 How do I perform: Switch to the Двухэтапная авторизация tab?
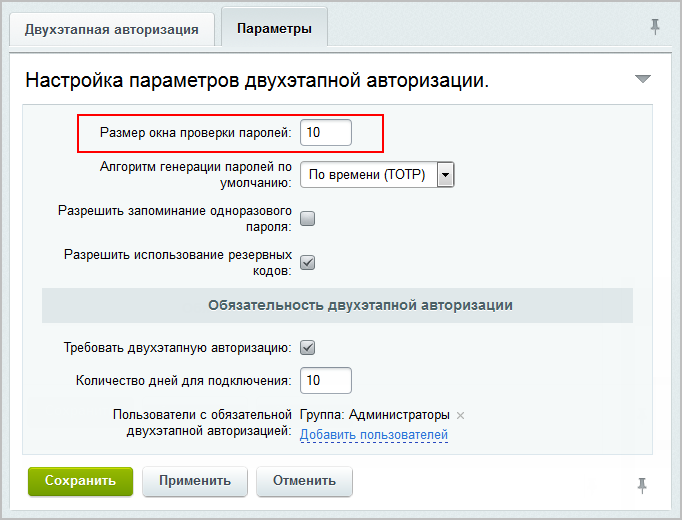pos(111,29)
